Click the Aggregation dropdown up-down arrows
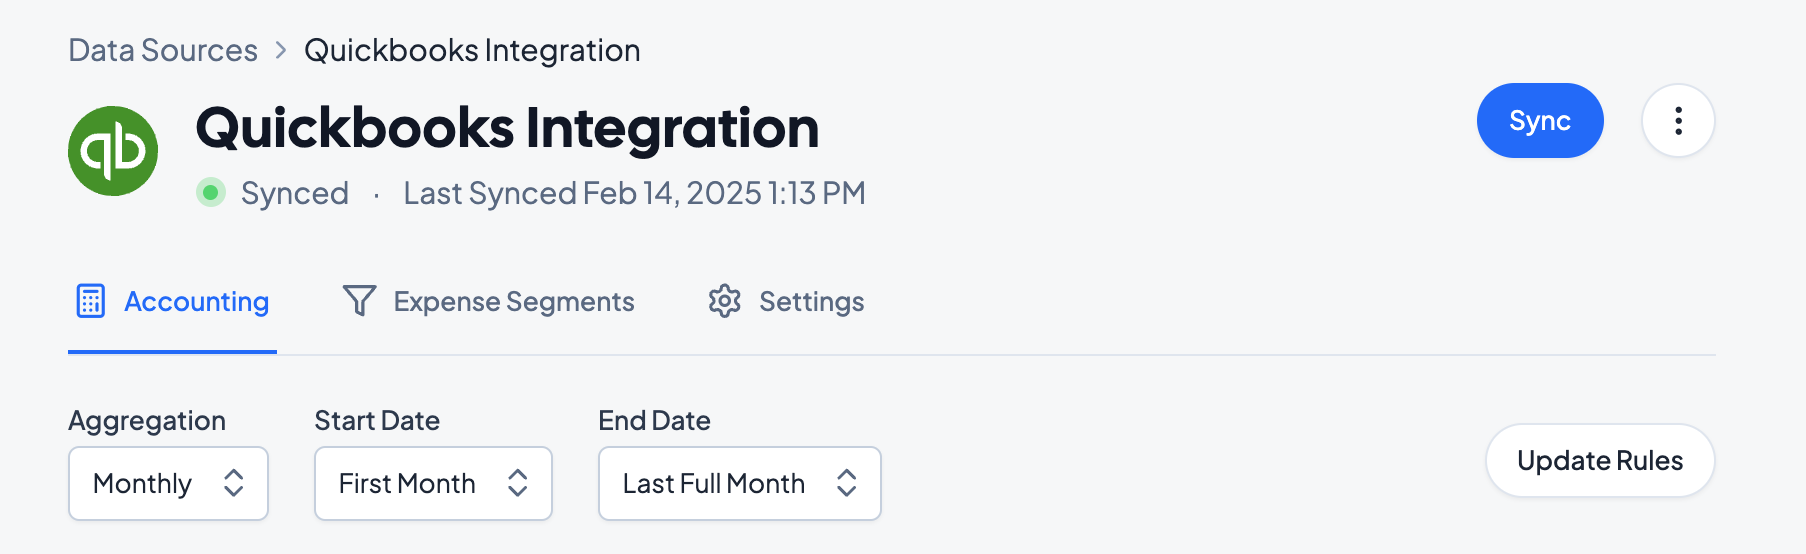The width and height of the screenshot is (1806, 554). 234,483
